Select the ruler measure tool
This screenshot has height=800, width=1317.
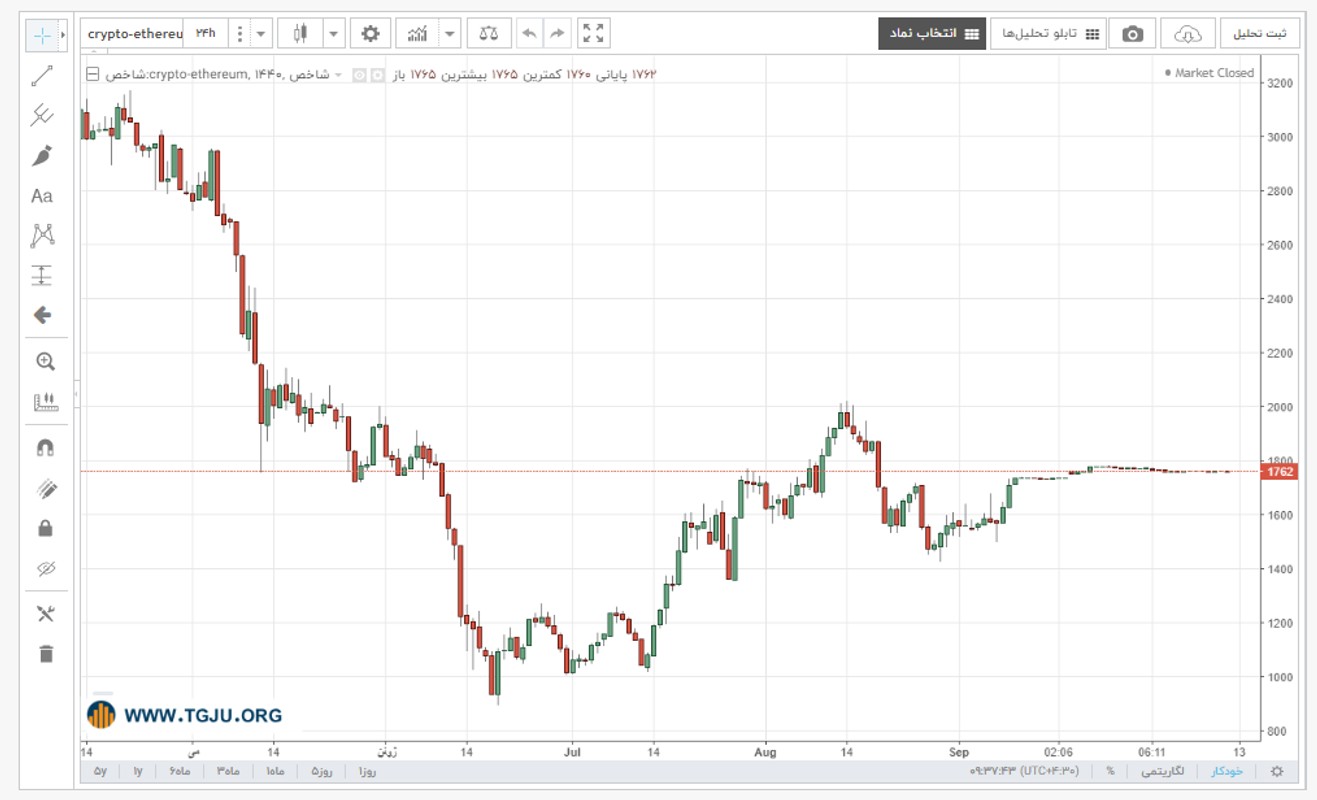(45, 402)
